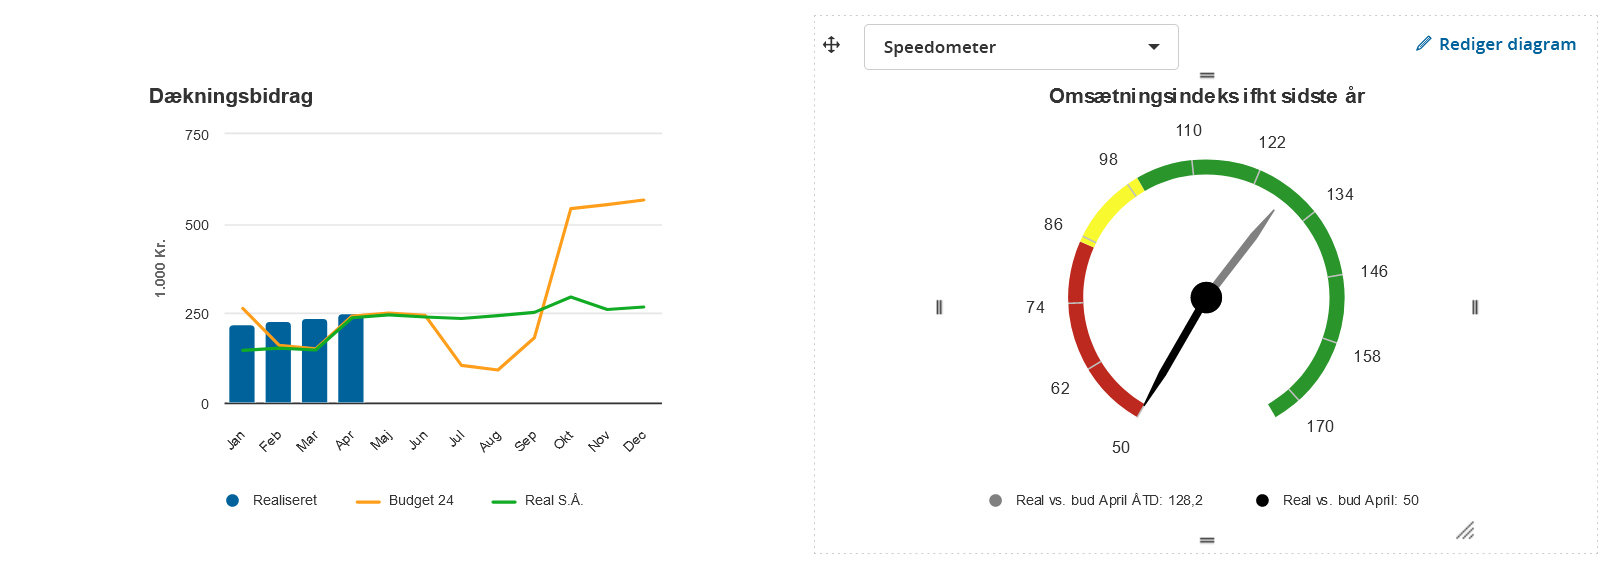Toggle the Real vs. bud April: 50 legend
Viewport: 1617px width, 569px height.
pos(1338,500)
